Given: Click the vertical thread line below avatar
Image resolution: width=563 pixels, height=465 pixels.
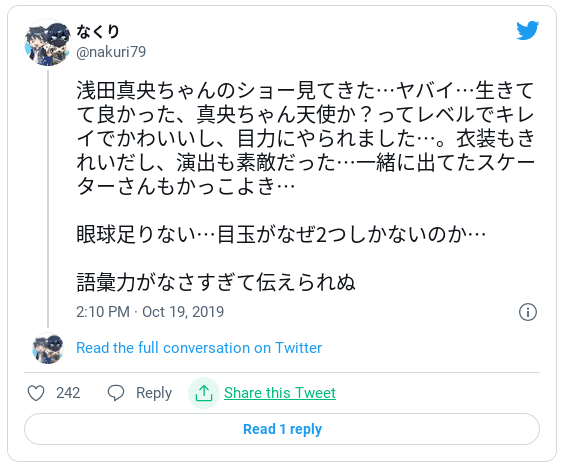Looking at the screenshot, I should [48, 199].
